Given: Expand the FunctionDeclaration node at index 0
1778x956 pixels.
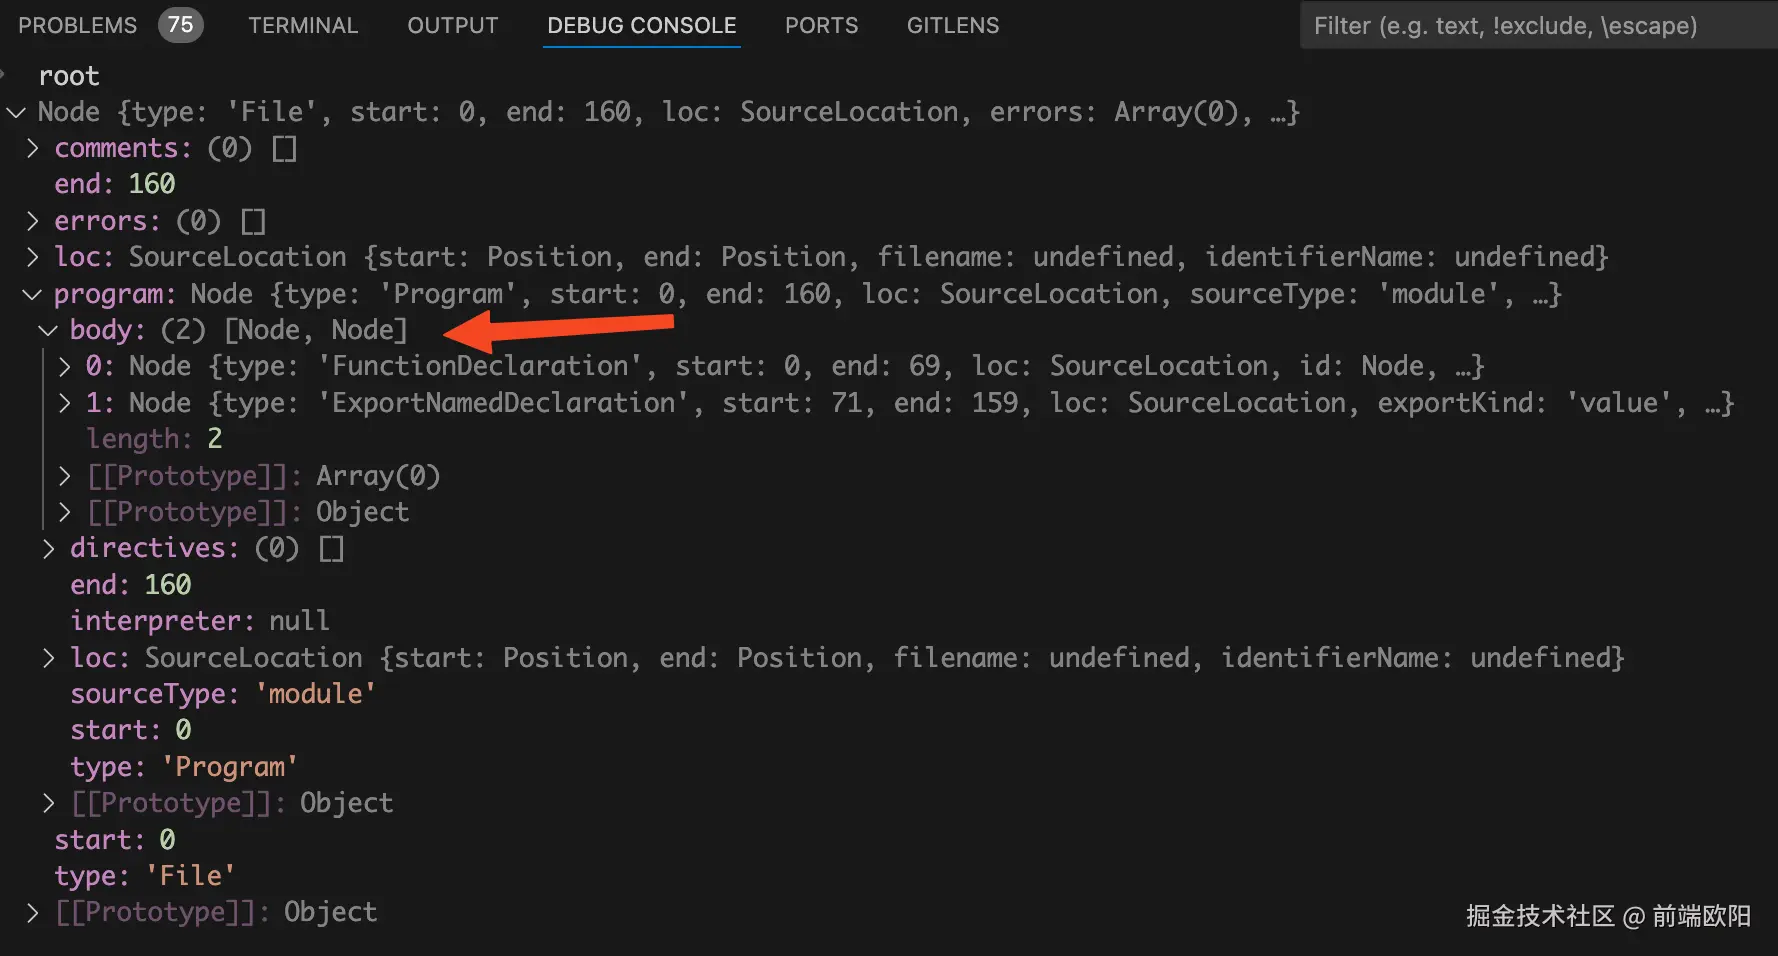Looking at the screenshot, I should 65,366.
